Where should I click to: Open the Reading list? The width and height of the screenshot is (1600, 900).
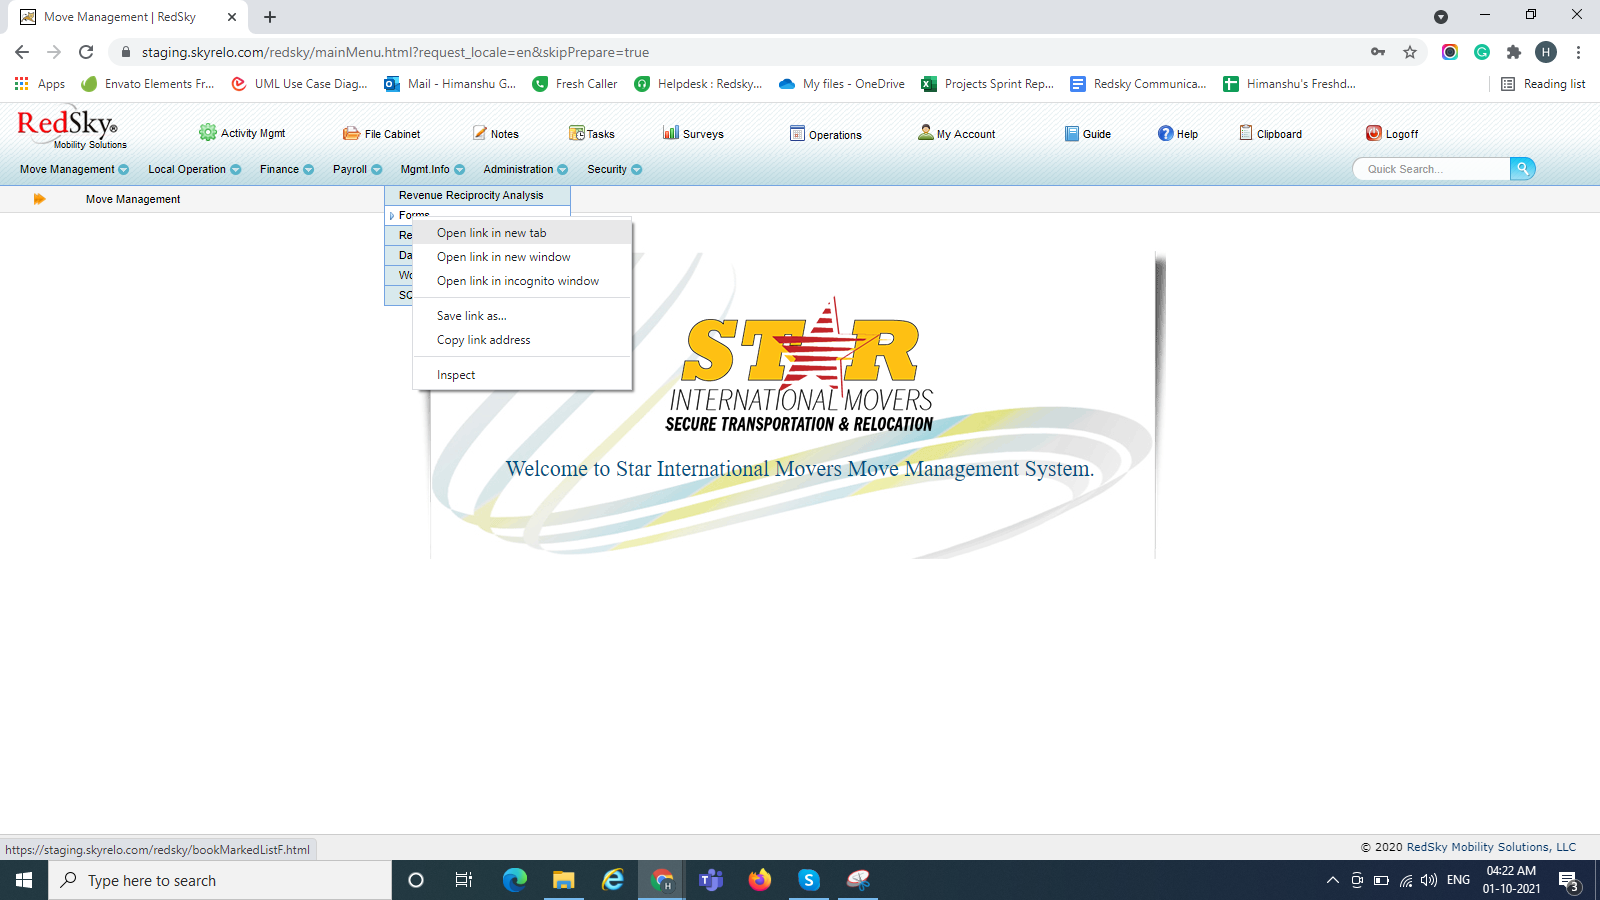1543,84
